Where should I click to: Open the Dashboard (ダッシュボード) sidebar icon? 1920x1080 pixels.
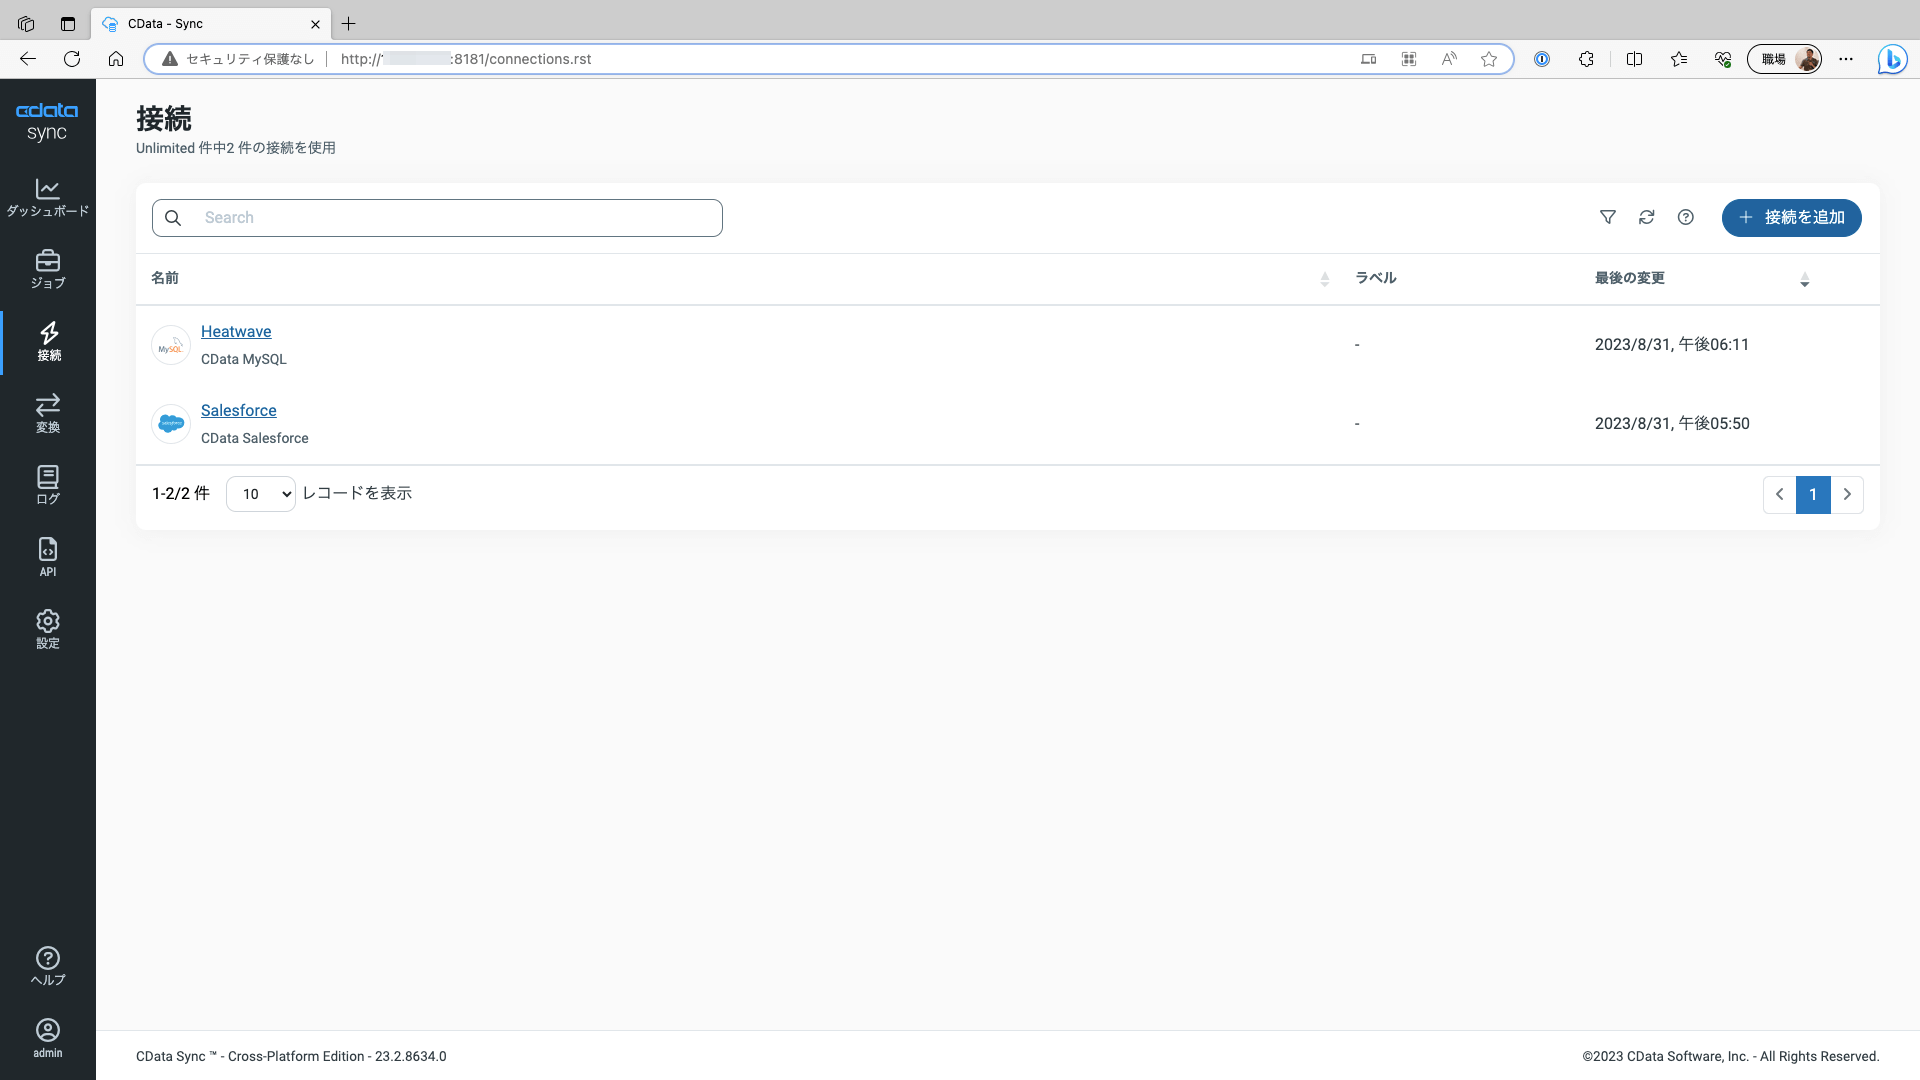click(47, 197)
